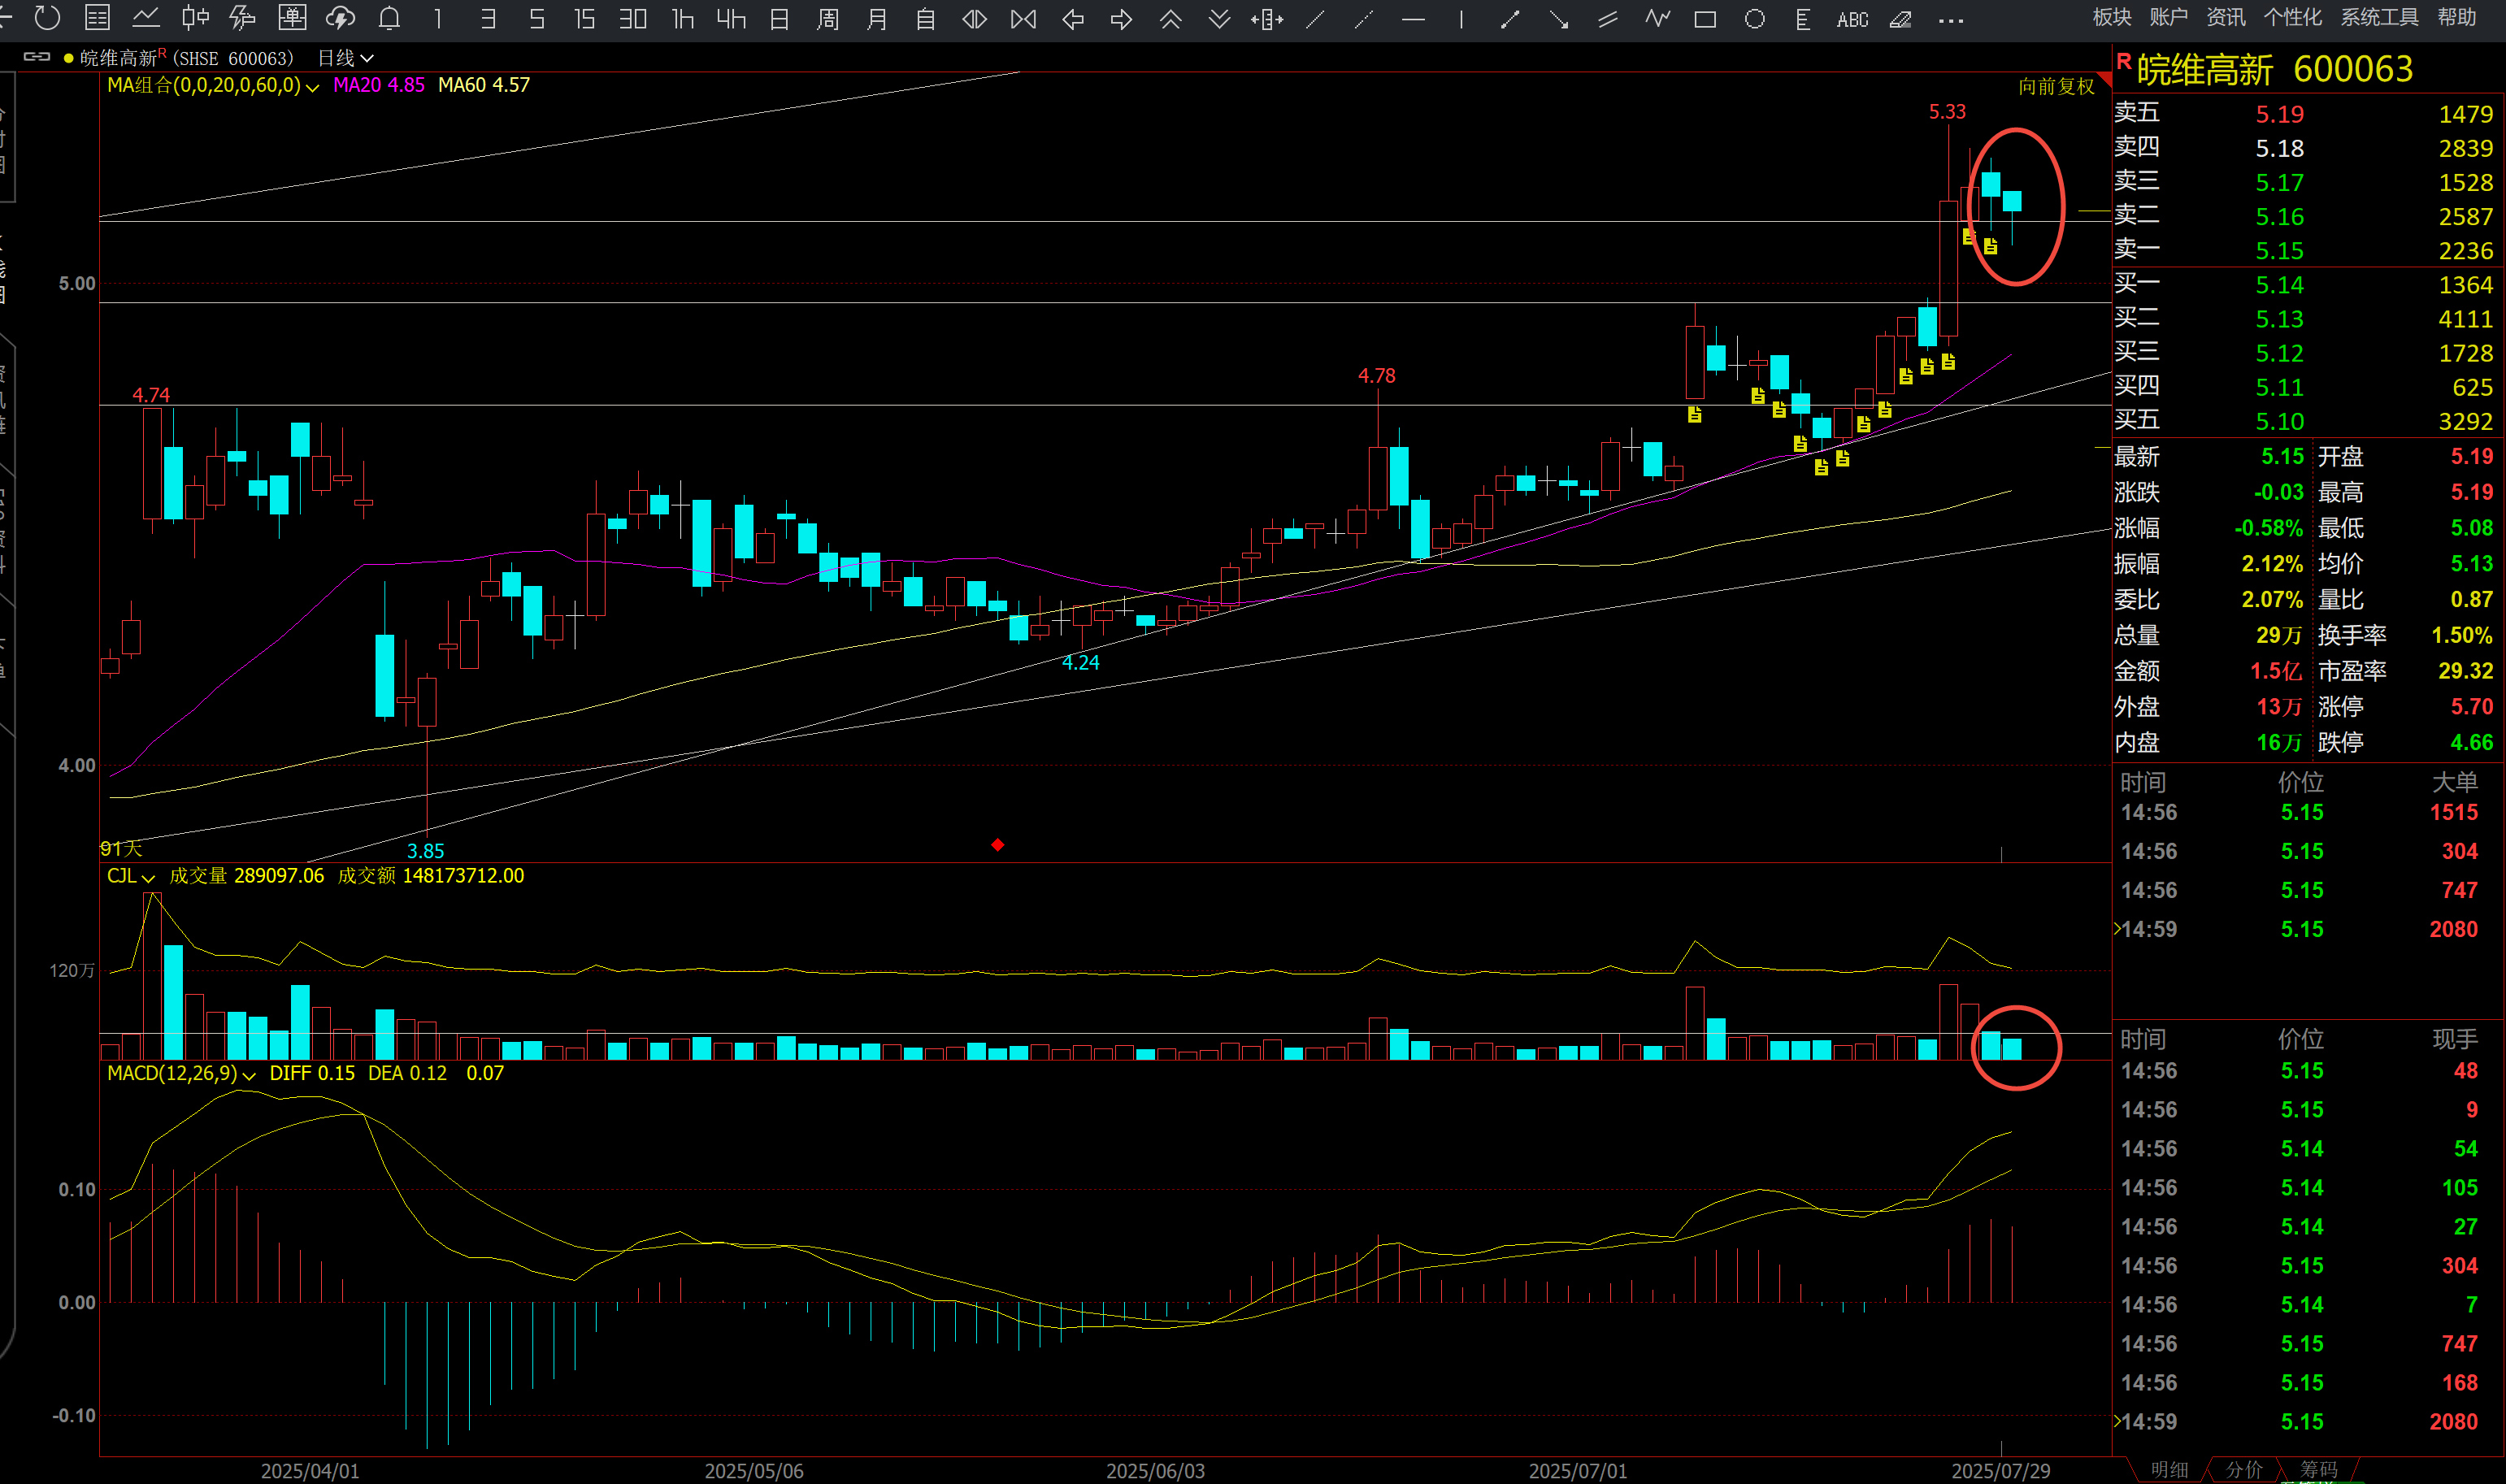Select the 30-minute period button

pyautogui.click(x=633, y=18)
